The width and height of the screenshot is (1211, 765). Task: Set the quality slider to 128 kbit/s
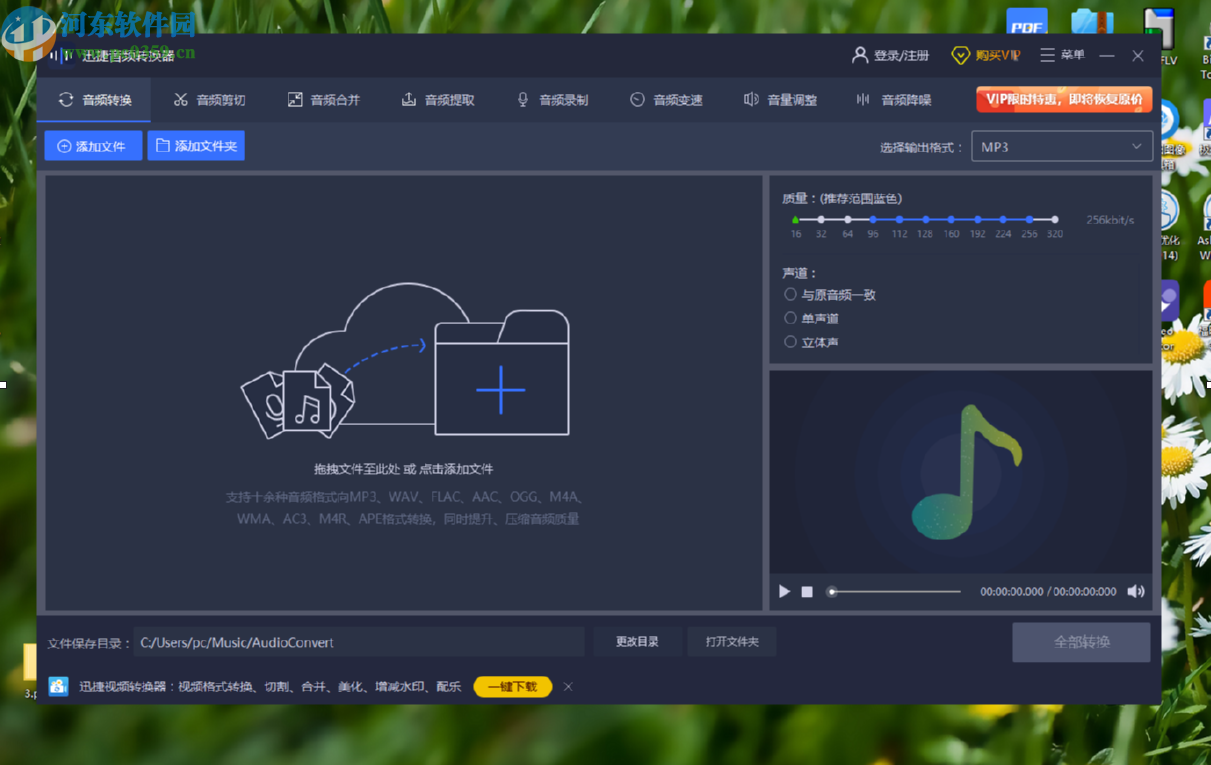[x=925, y=219]
